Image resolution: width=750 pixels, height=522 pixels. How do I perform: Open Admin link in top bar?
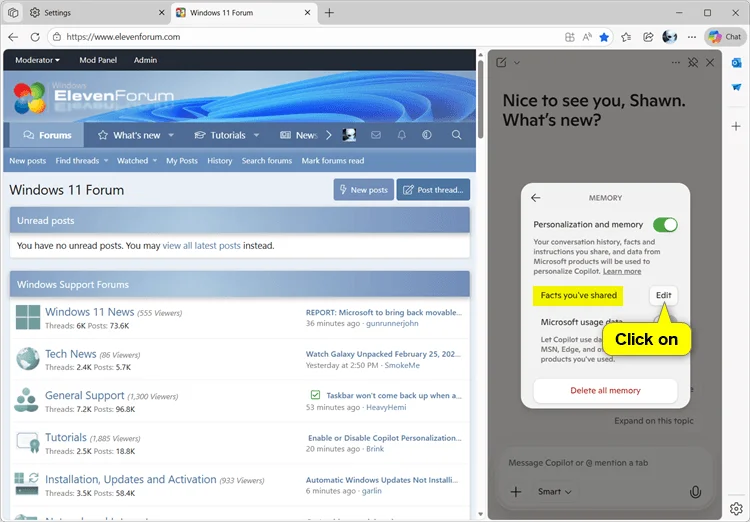(145, 60)
